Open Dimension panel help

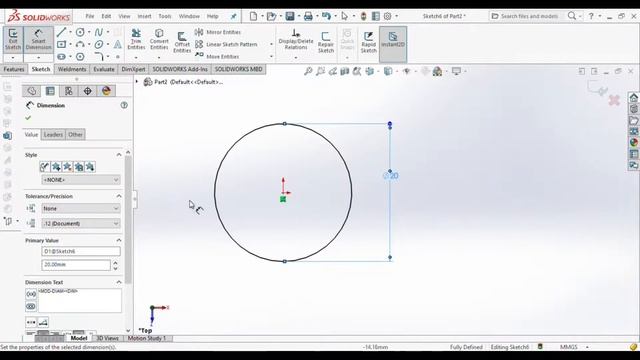pos(124,105)
